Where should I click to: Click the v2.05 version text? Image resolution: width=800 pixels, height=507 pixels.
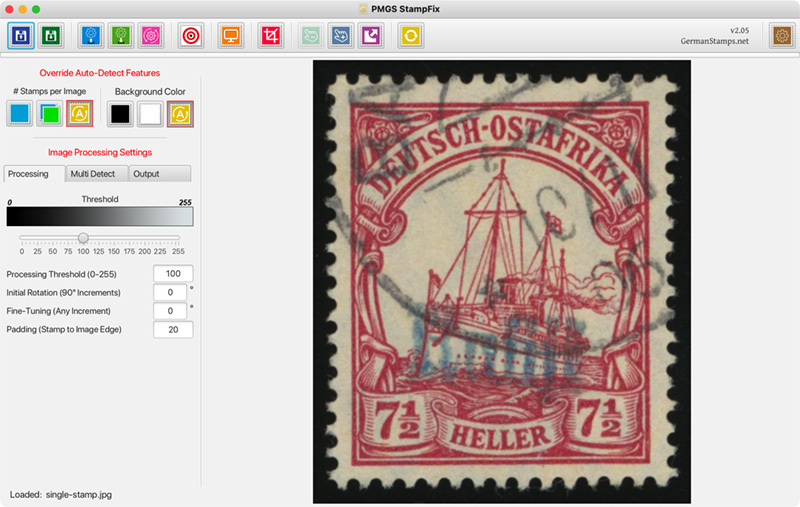[x=739, y=31]
